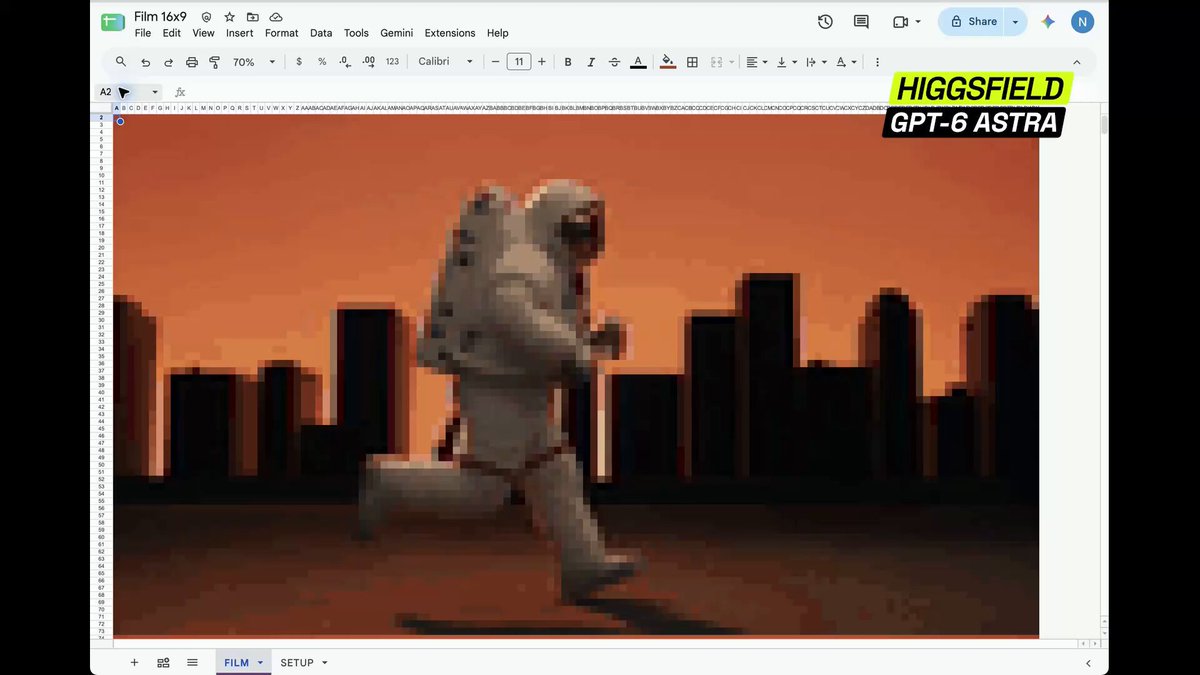Open the Gemini spark assistant
Image resolution: width=1200 pixels, height=675 pixels.
pyautogui.click(x=1048, y=21)
